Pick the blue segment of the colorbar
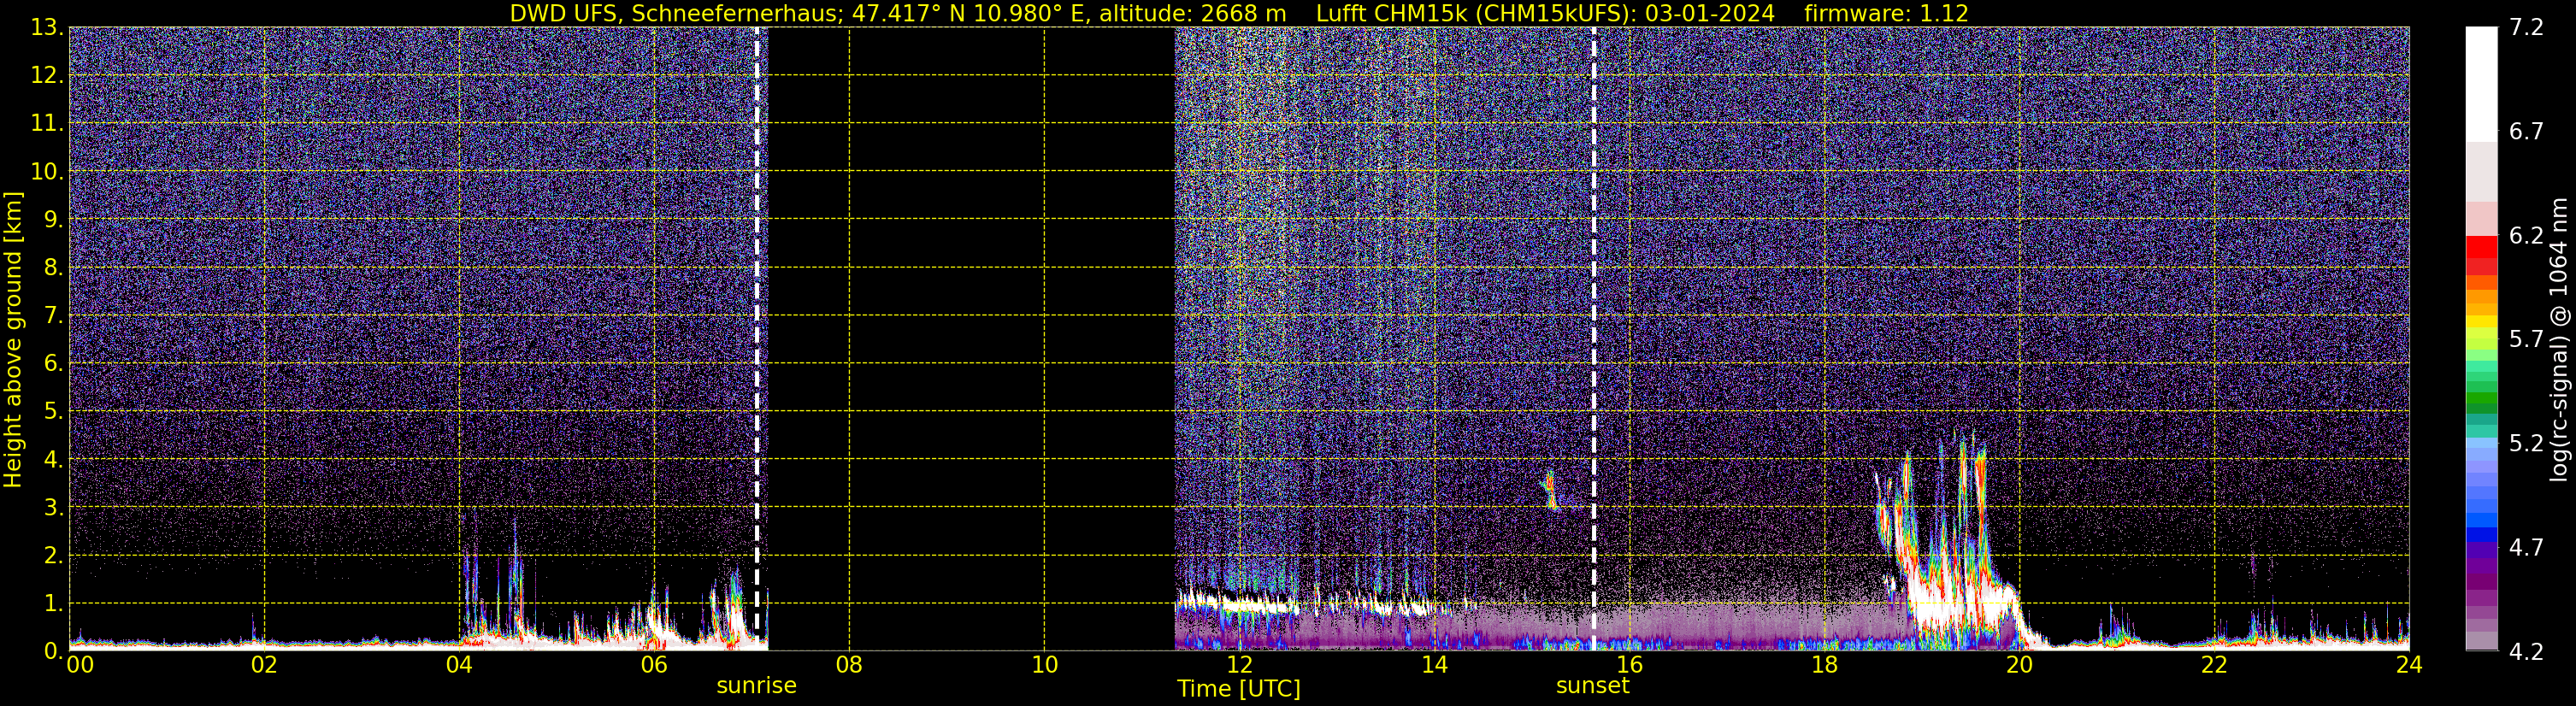The width and height of the screenshot is (2576, 706). (x=2481, y=534)
